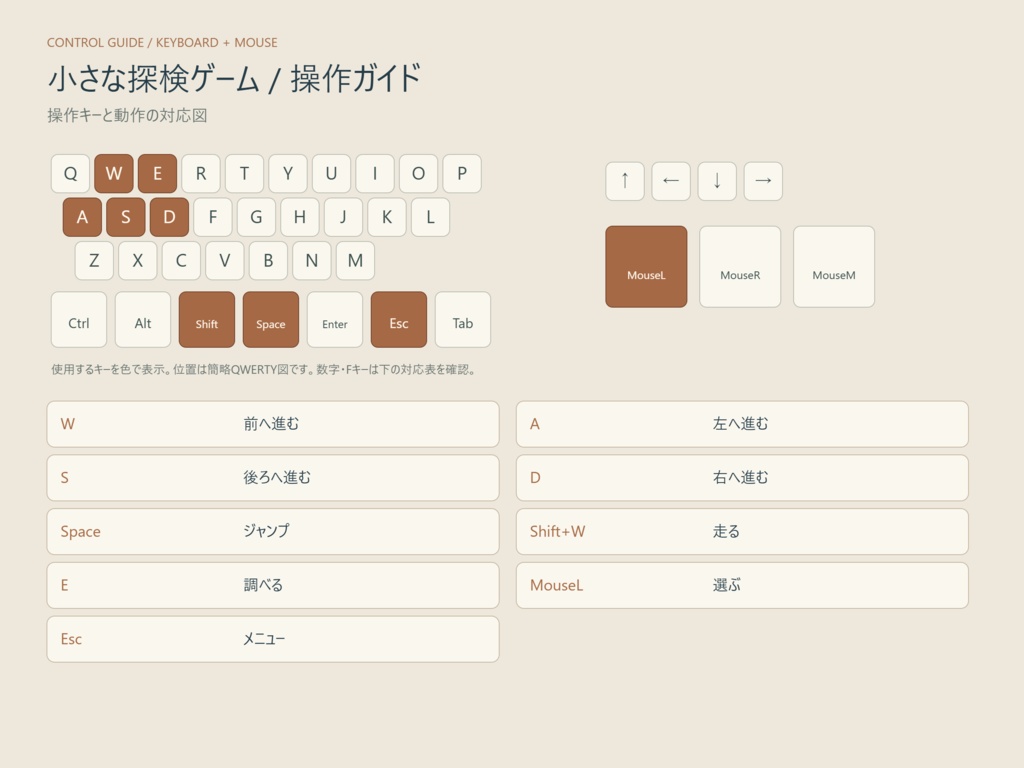Click the Tab key

(x=463, y=320)
